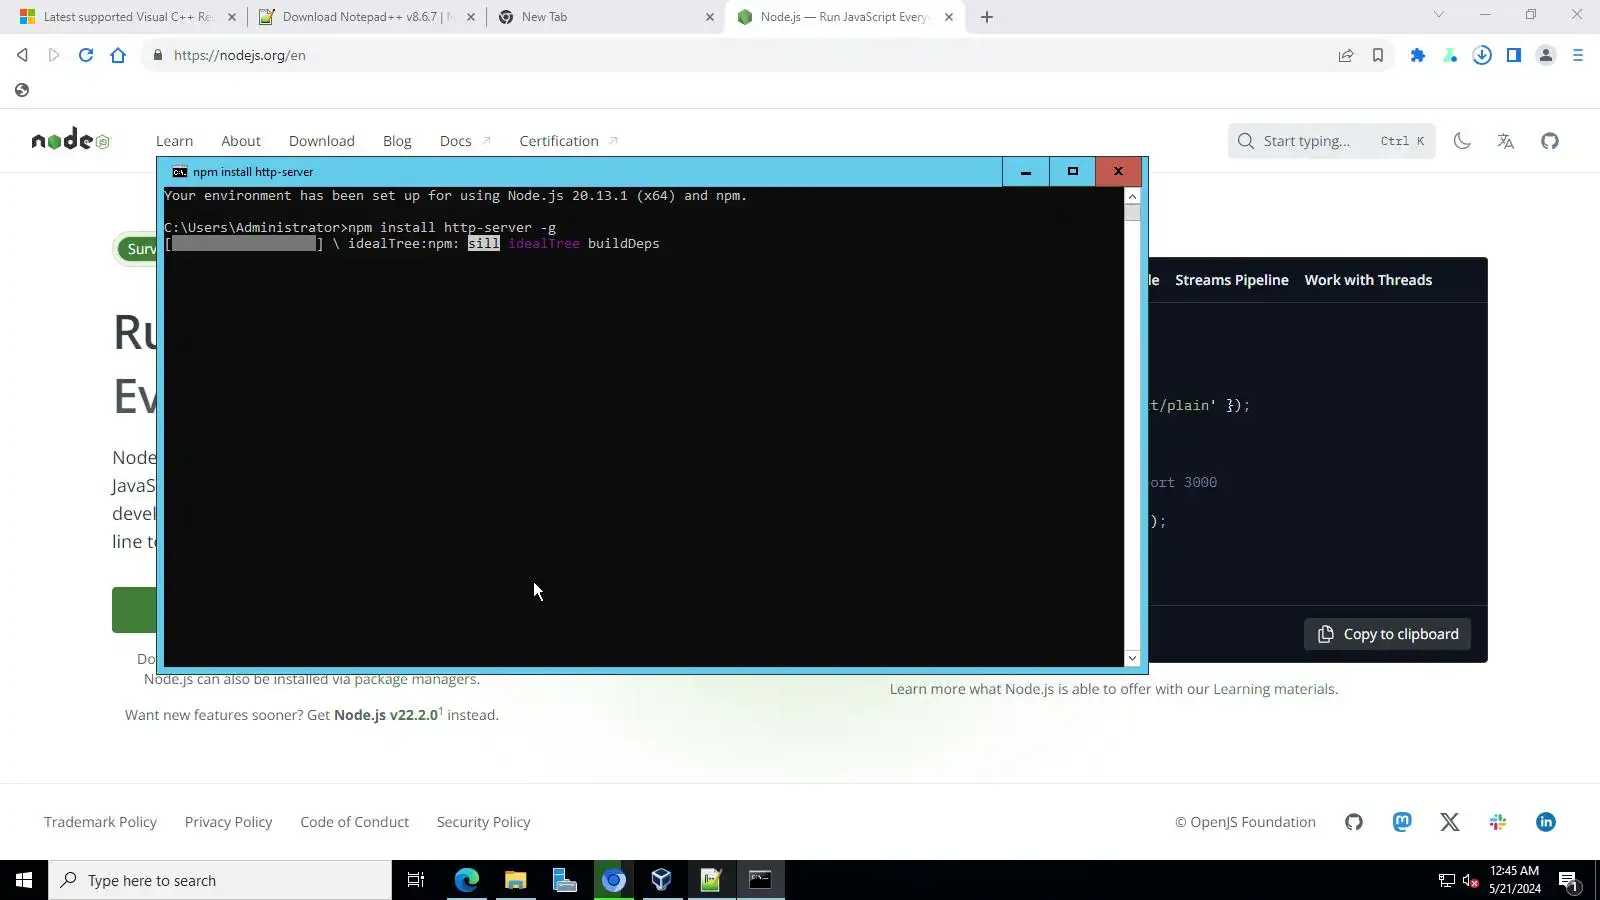Open the X social icon in footer

point(1450,822)
